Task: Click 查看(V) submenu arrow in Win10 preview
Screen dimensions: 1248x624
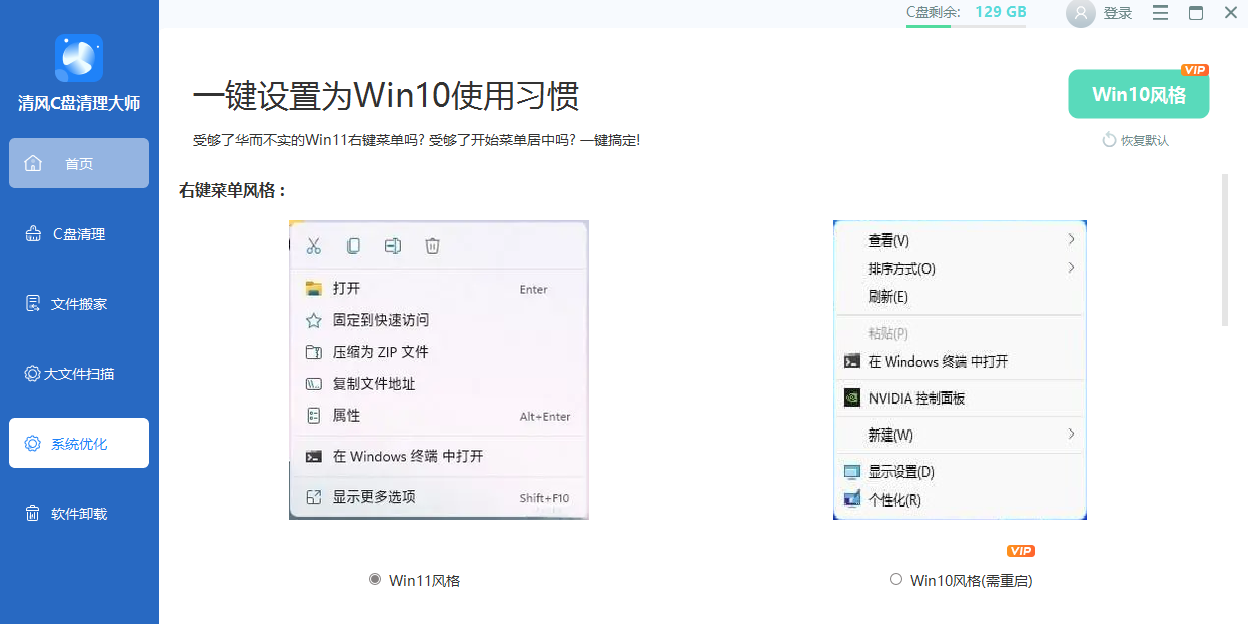Action: pos(1071,239)
